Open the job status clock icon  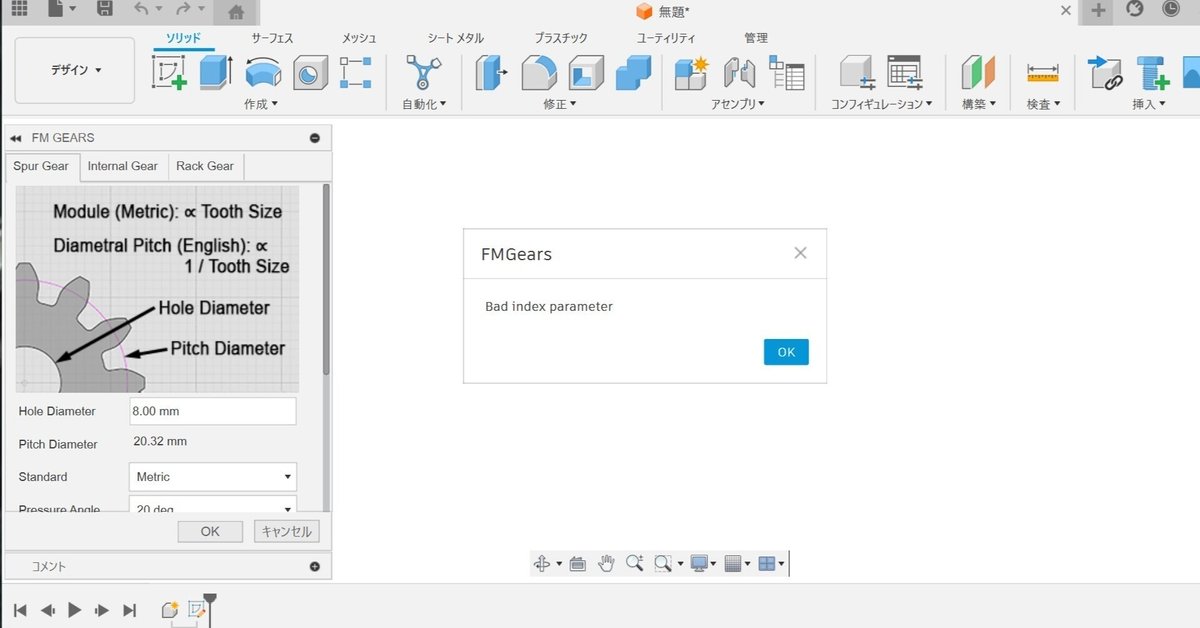point(1171,9)
